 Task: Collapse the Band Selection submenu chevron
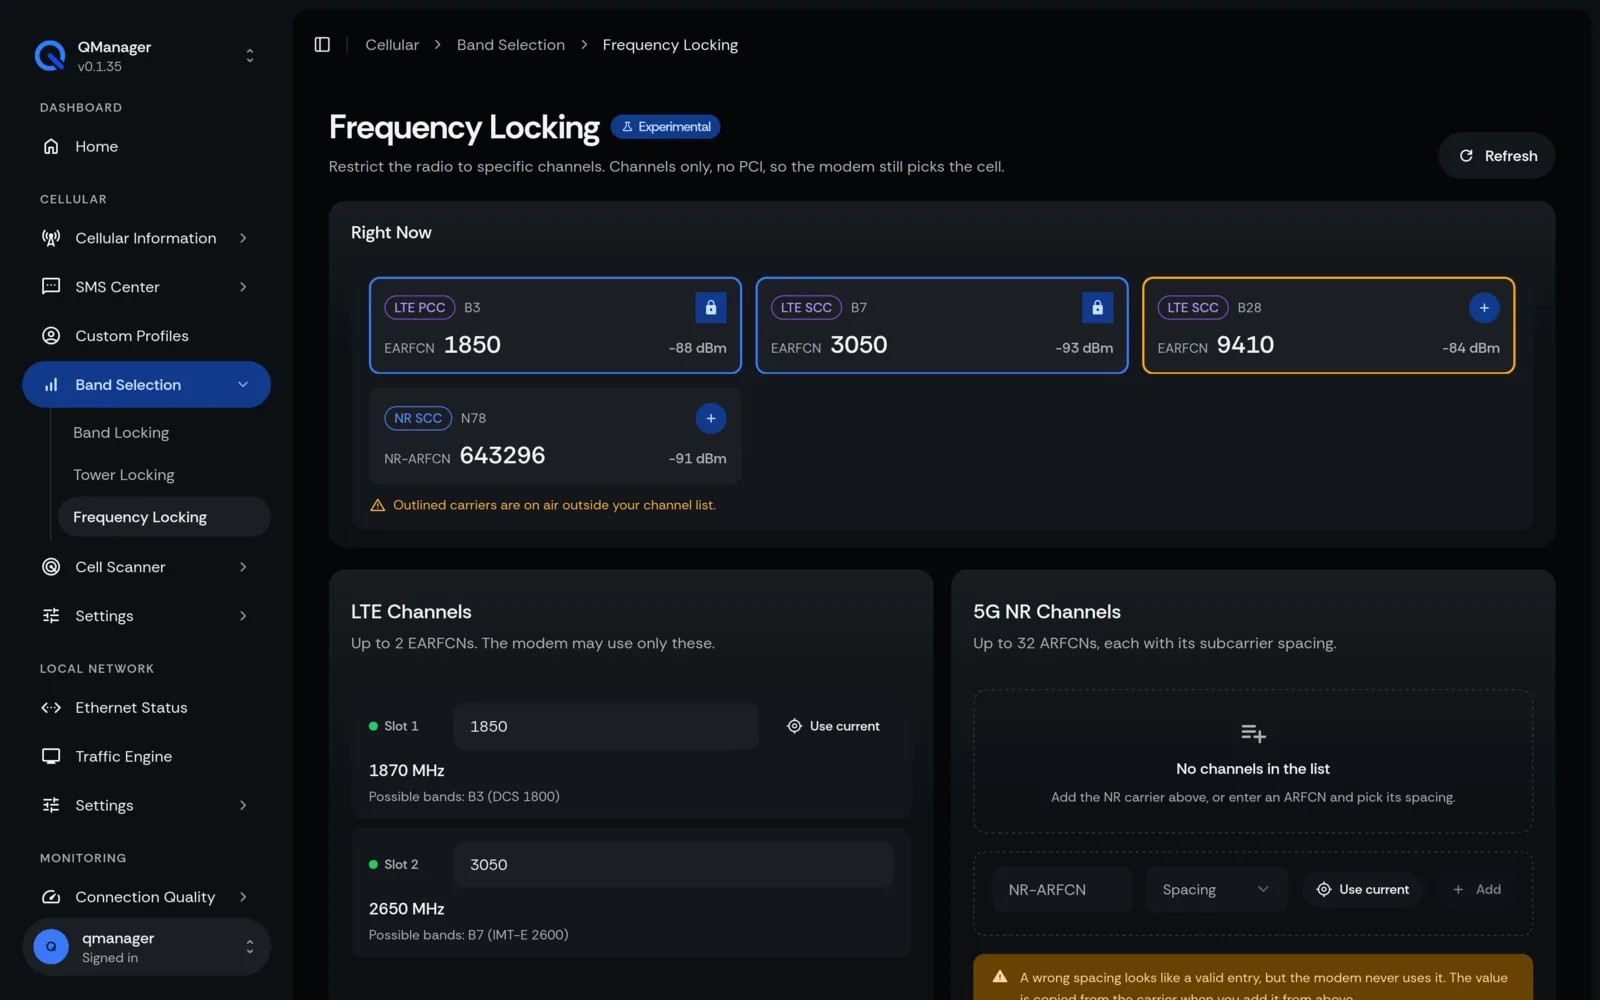tap(243, 385)
